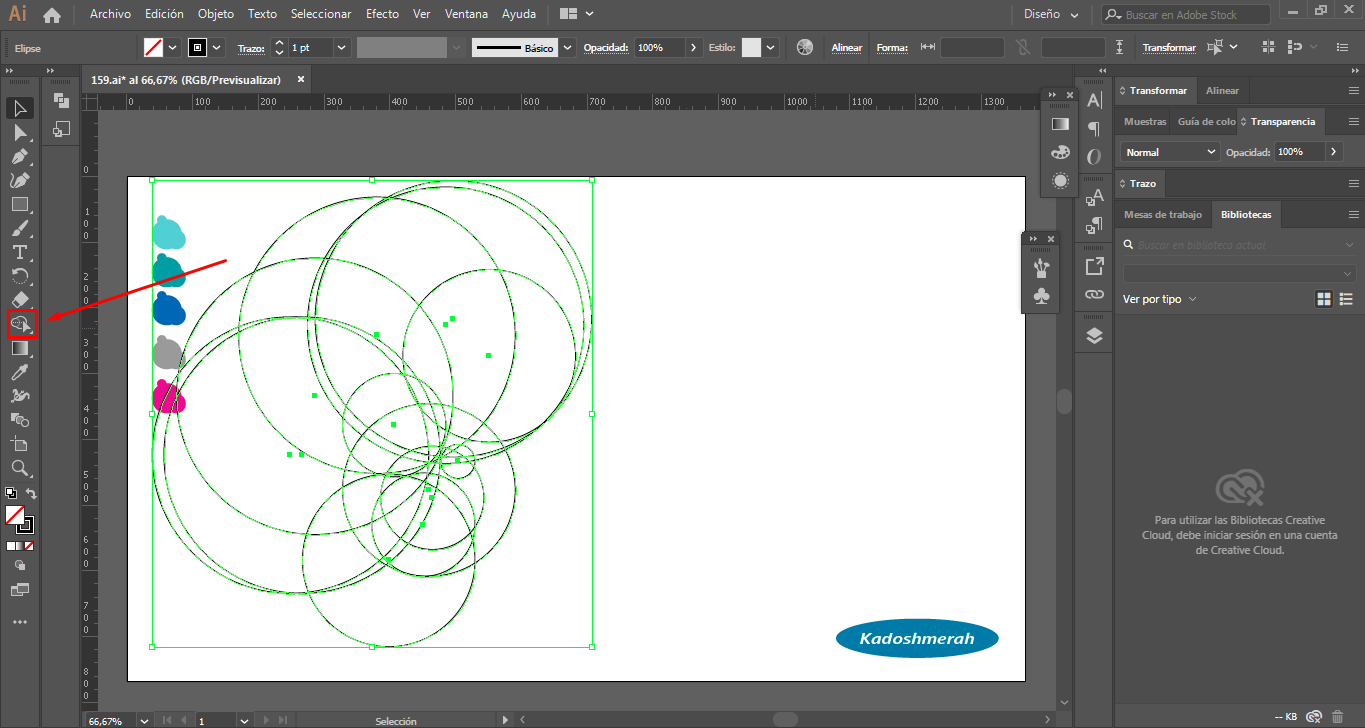Select the Gradient tool
The image size is (1365, 728).
(20, 348)
